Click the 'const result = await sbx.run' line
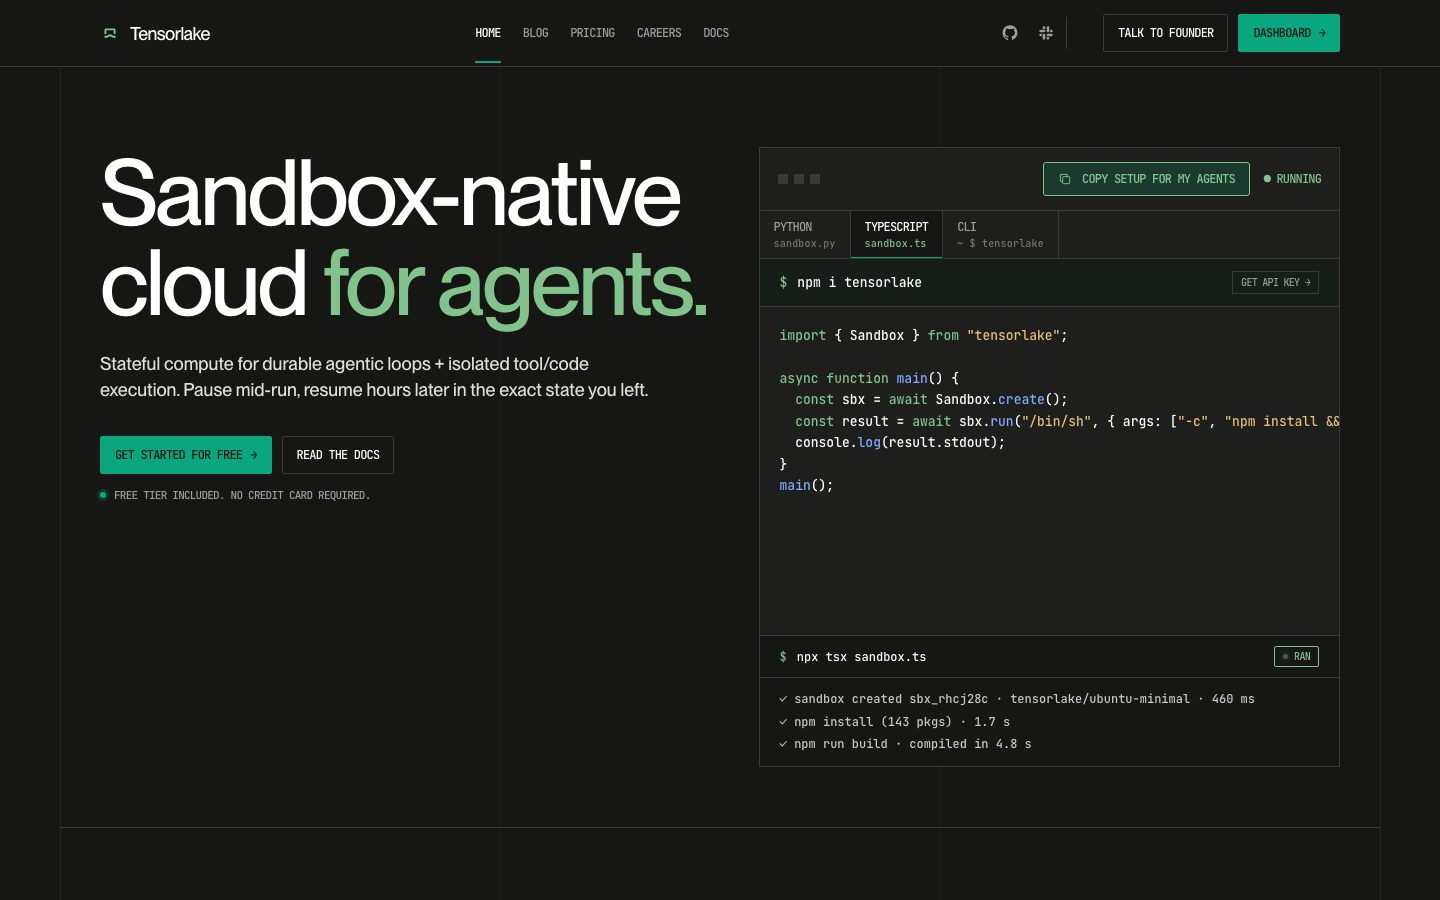 [1067, 422]
